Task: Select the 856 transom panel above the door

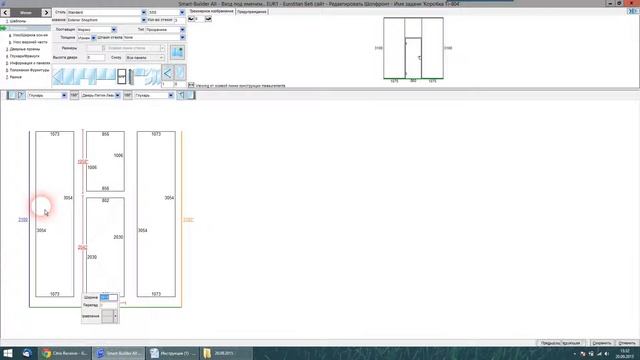Action: [105, 161]
